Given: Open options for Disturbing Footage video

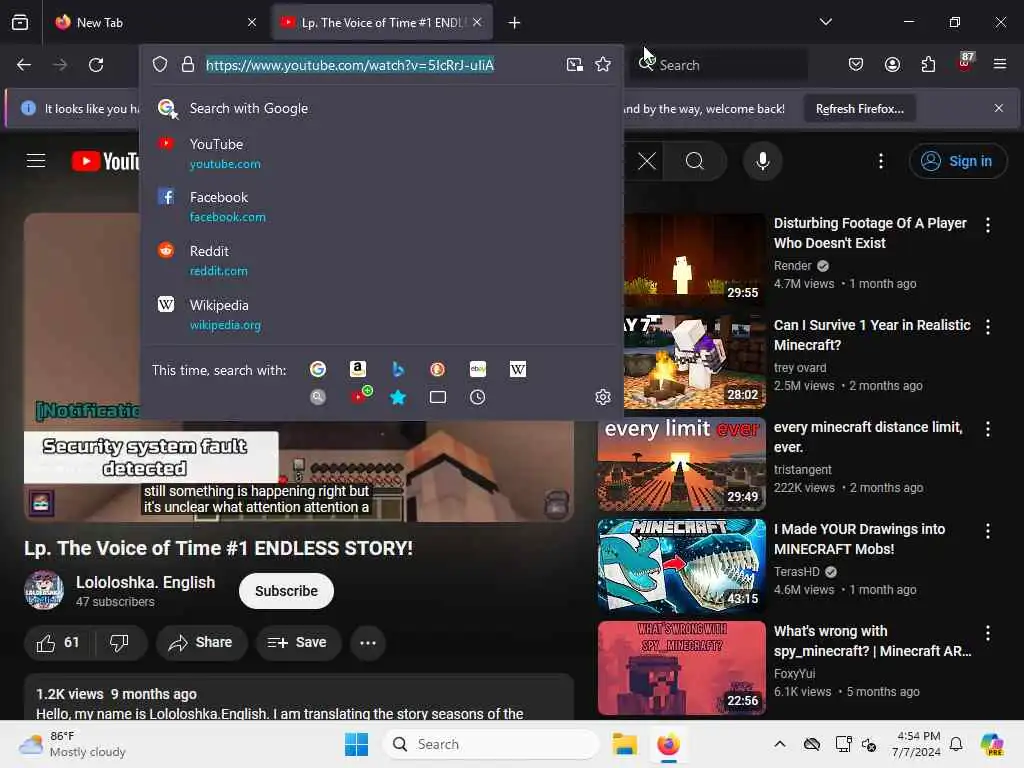Looking at the screenshot, I should tap(987, 225).
